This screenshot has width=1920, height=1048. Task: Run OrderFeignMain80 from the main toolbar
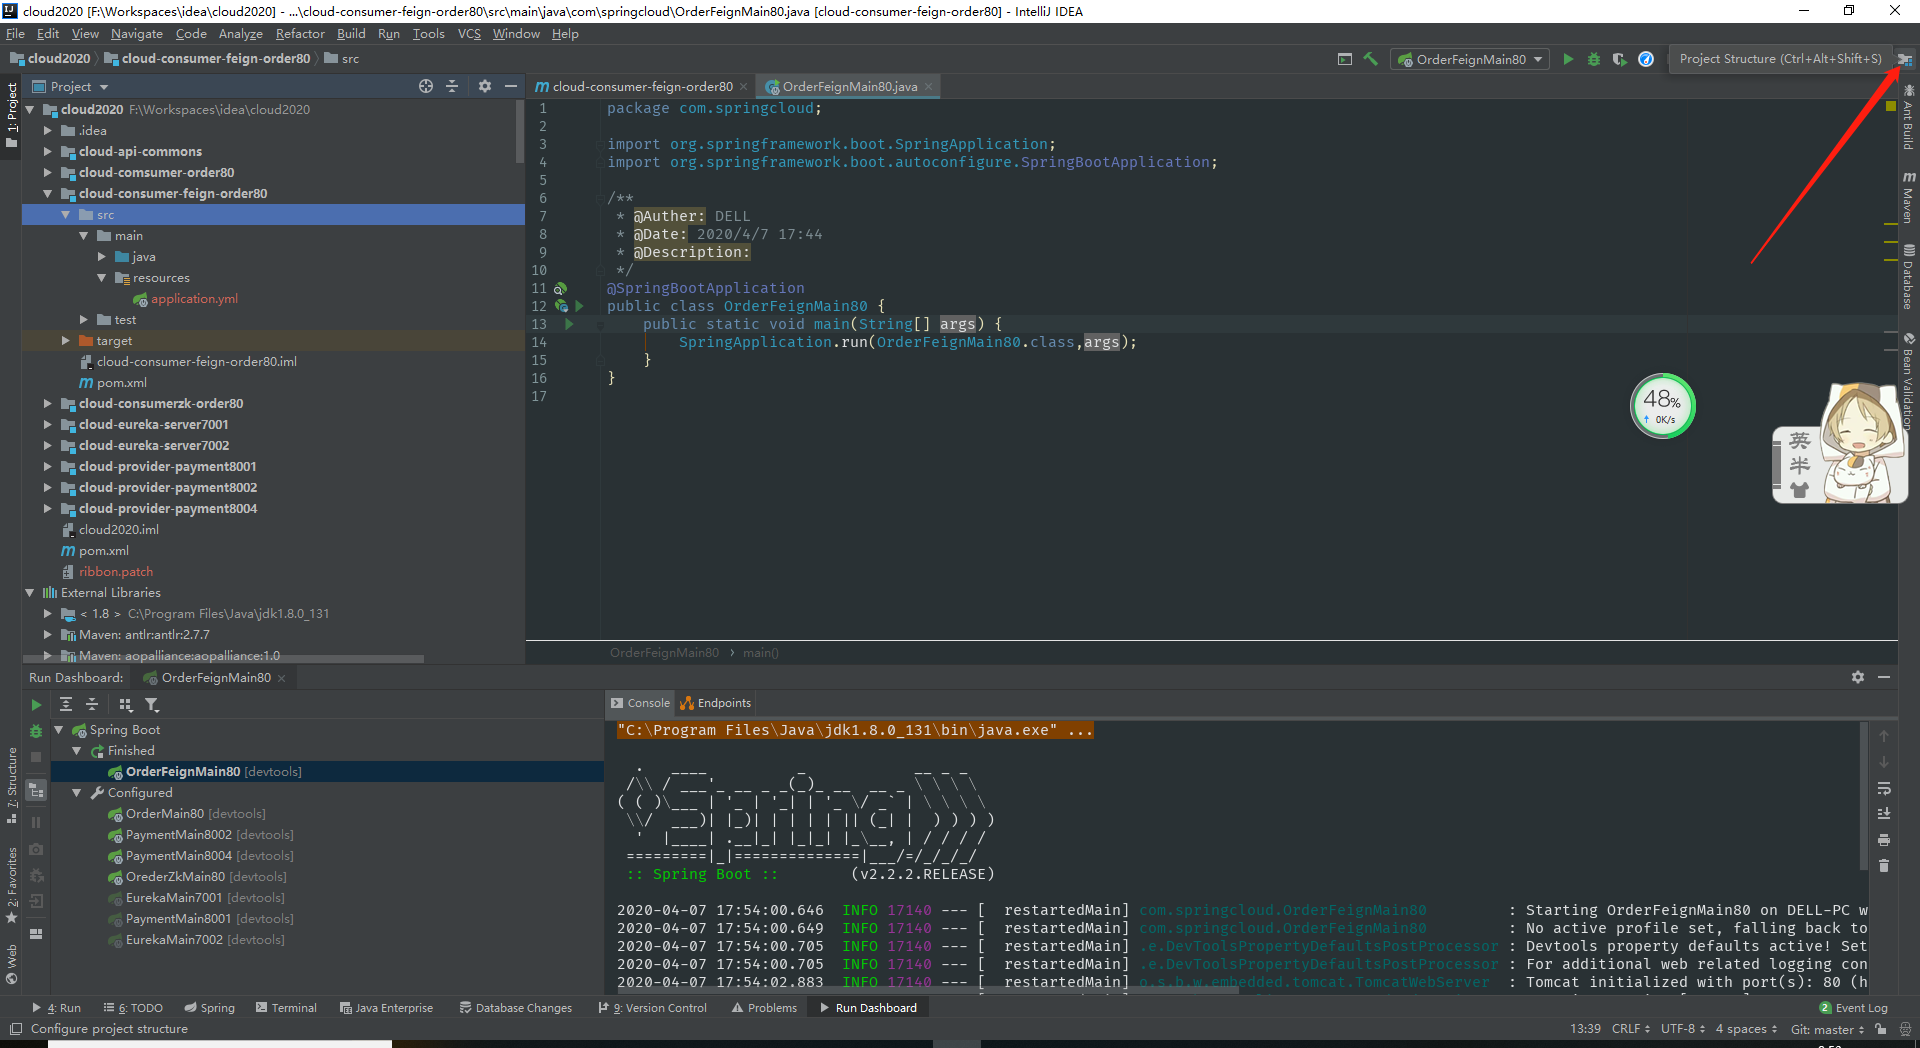pos(1568,59)
